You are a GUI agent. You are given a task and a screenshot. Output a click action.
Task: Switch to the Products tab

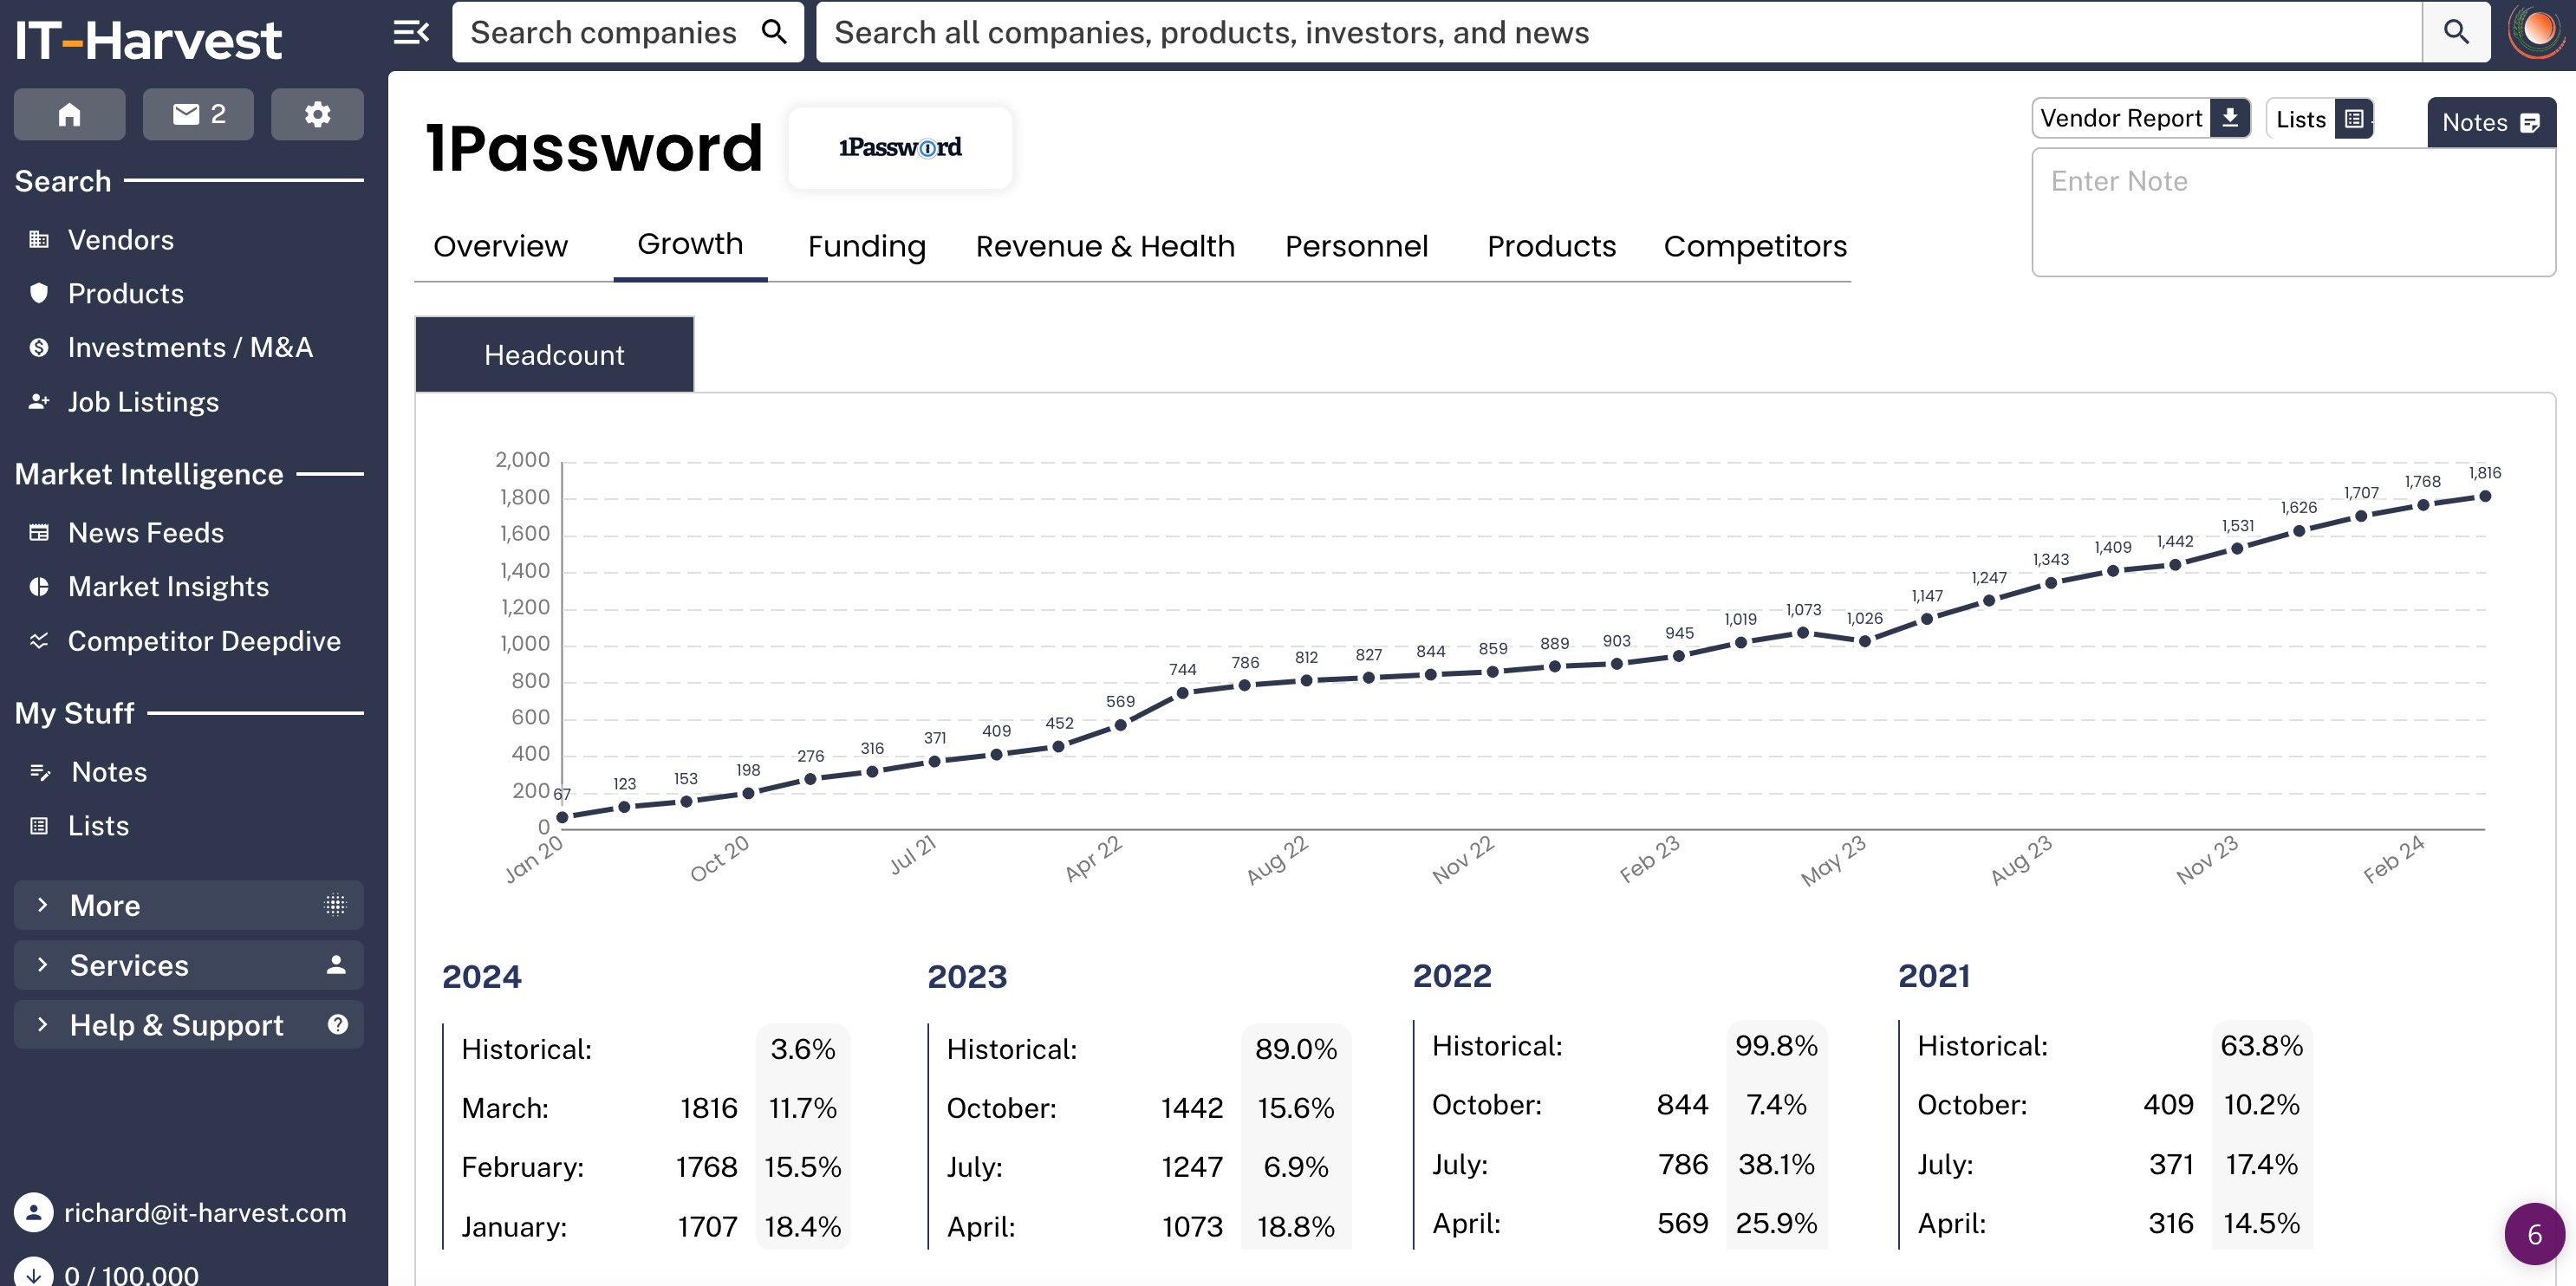pos(1551,246)
